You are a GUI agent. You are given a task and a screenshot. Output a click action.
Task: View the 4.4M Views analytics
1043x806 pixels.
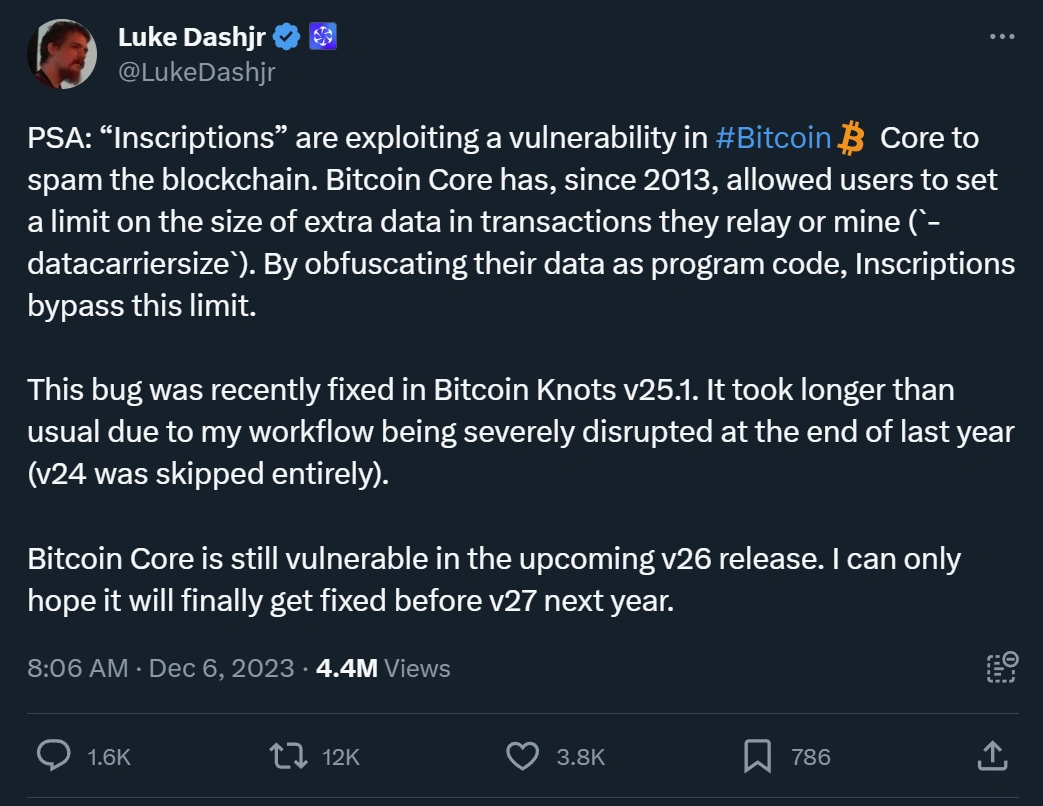click(x=382, y=668)
